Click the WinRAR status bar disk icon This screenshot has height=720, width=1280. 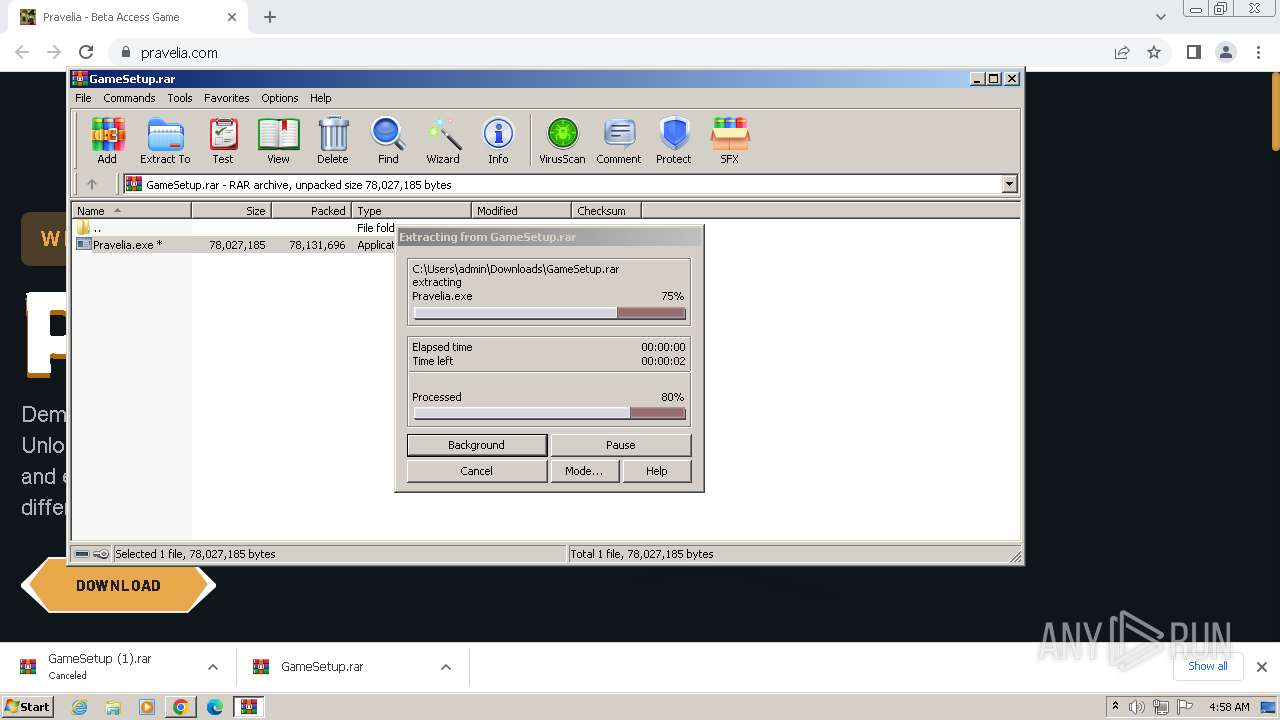[x=82, y=554]
